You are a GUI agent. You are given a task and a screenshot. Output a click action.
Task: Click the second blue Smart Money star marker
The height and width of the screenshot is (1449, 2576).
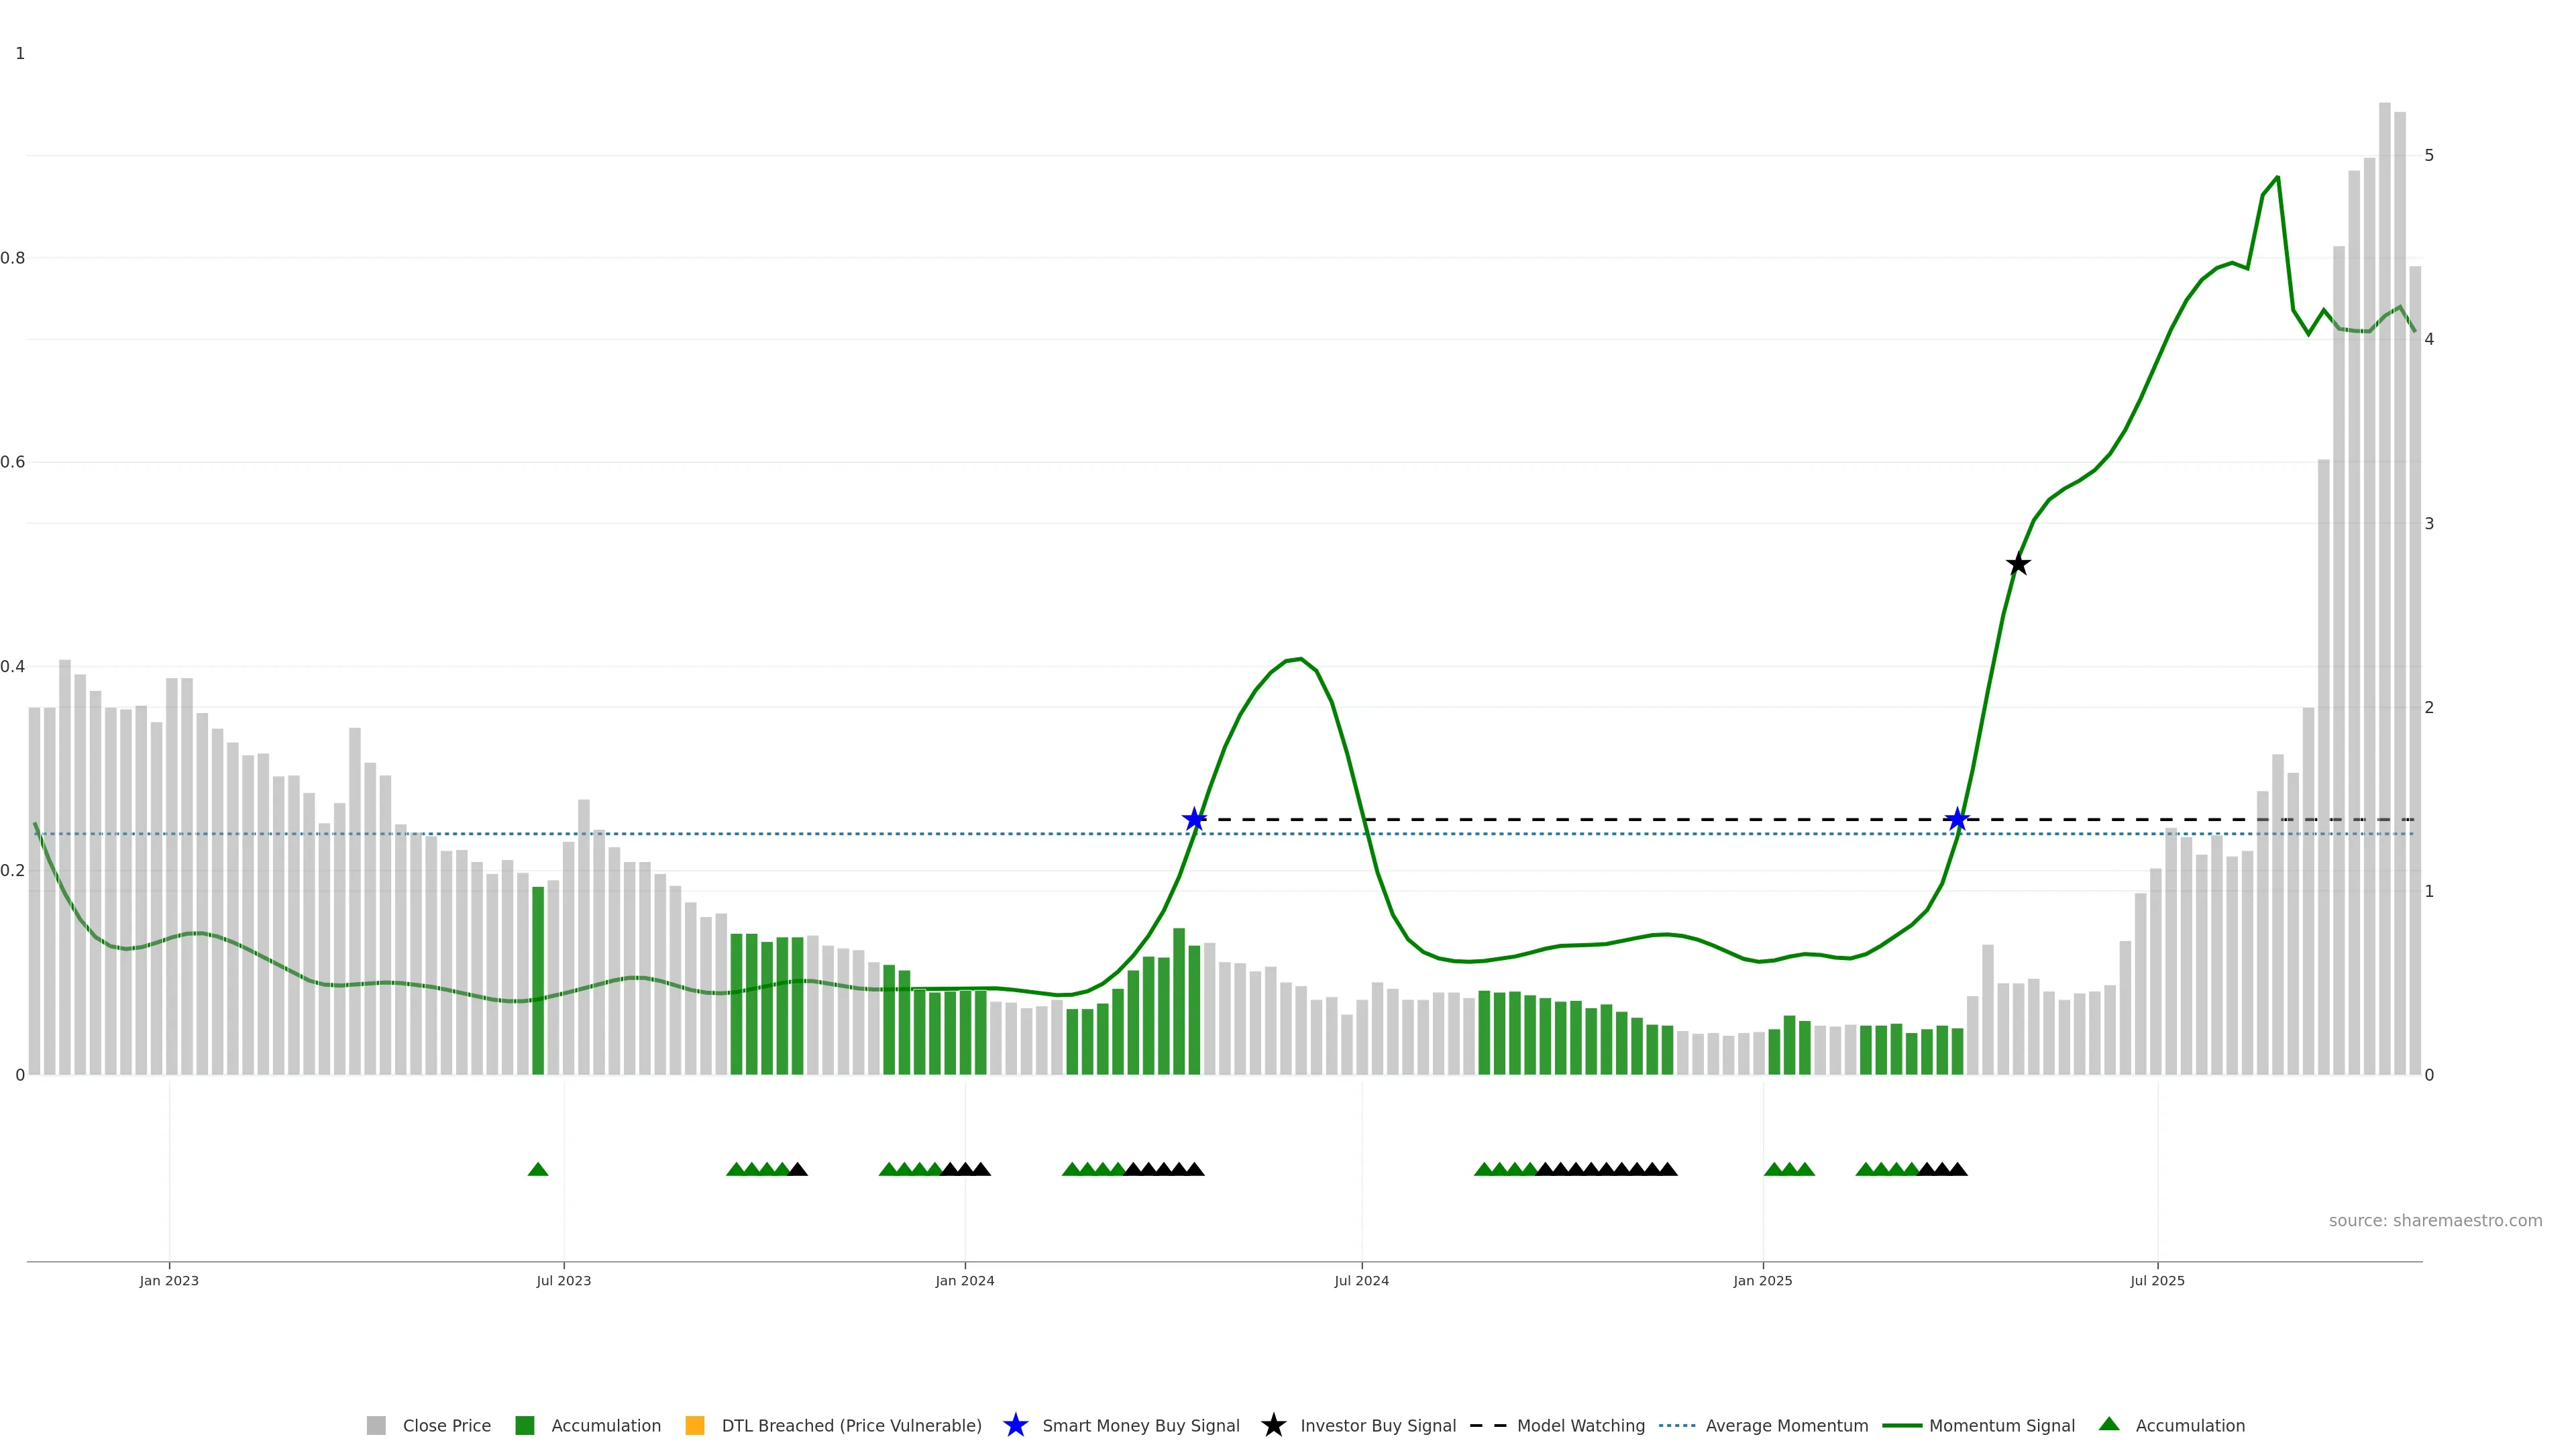click(x=1957, y=819)
